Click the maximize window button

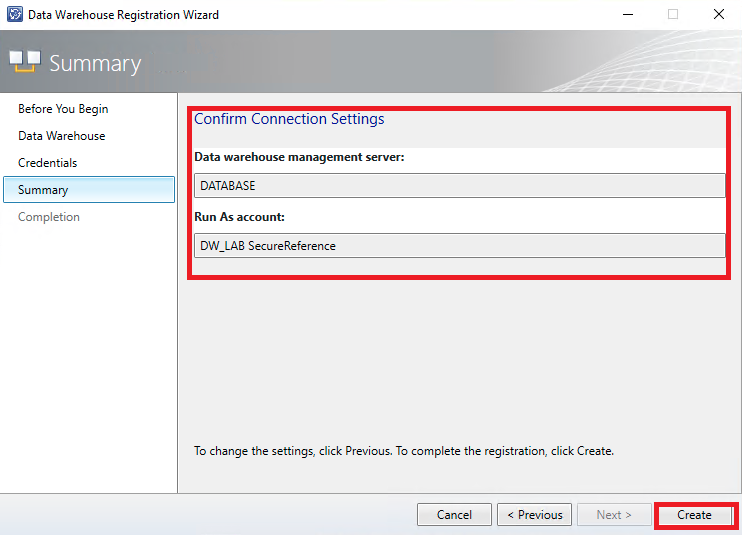673,15
